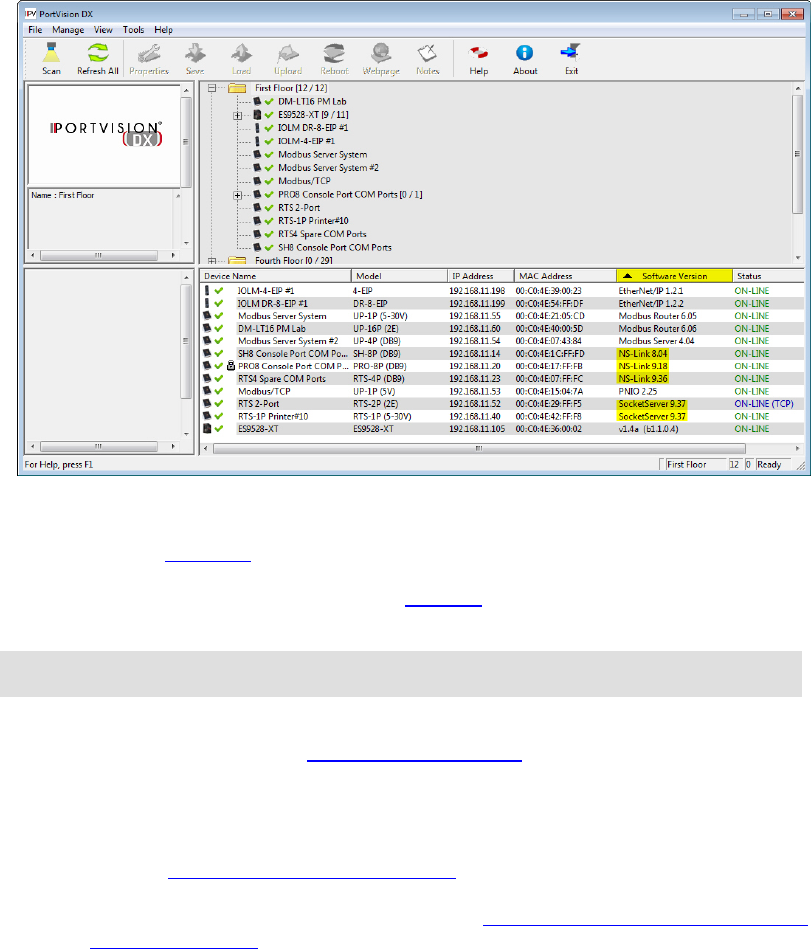Screen dimensions: 811x949
Task: Click tree pane scroll down arrow
Action: coord(798,258)
